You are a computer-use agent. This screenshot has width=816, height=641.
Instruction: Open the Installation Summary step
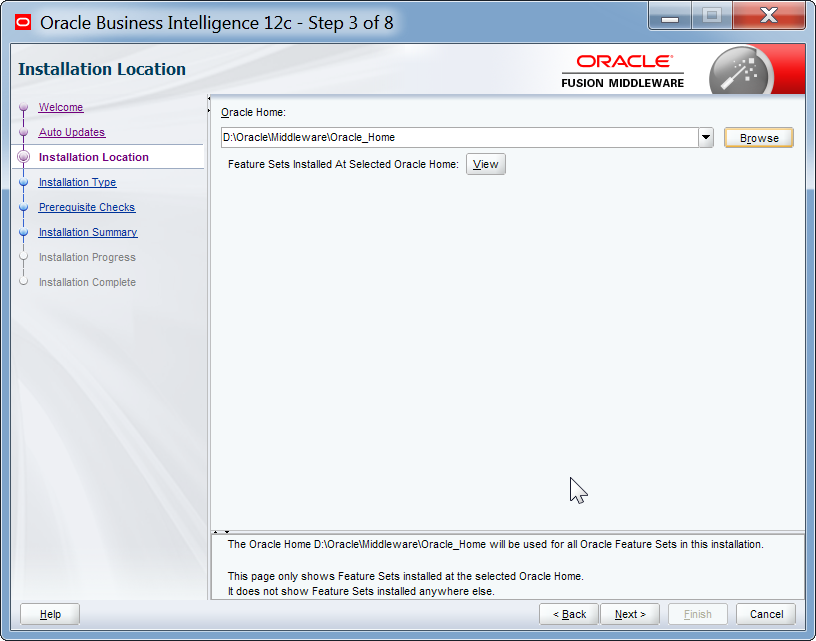(88, 232)
